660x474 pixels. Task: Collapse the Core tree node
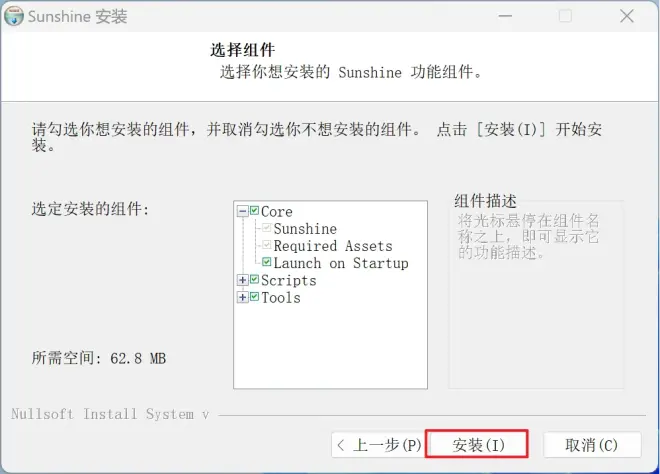[242, 211]
